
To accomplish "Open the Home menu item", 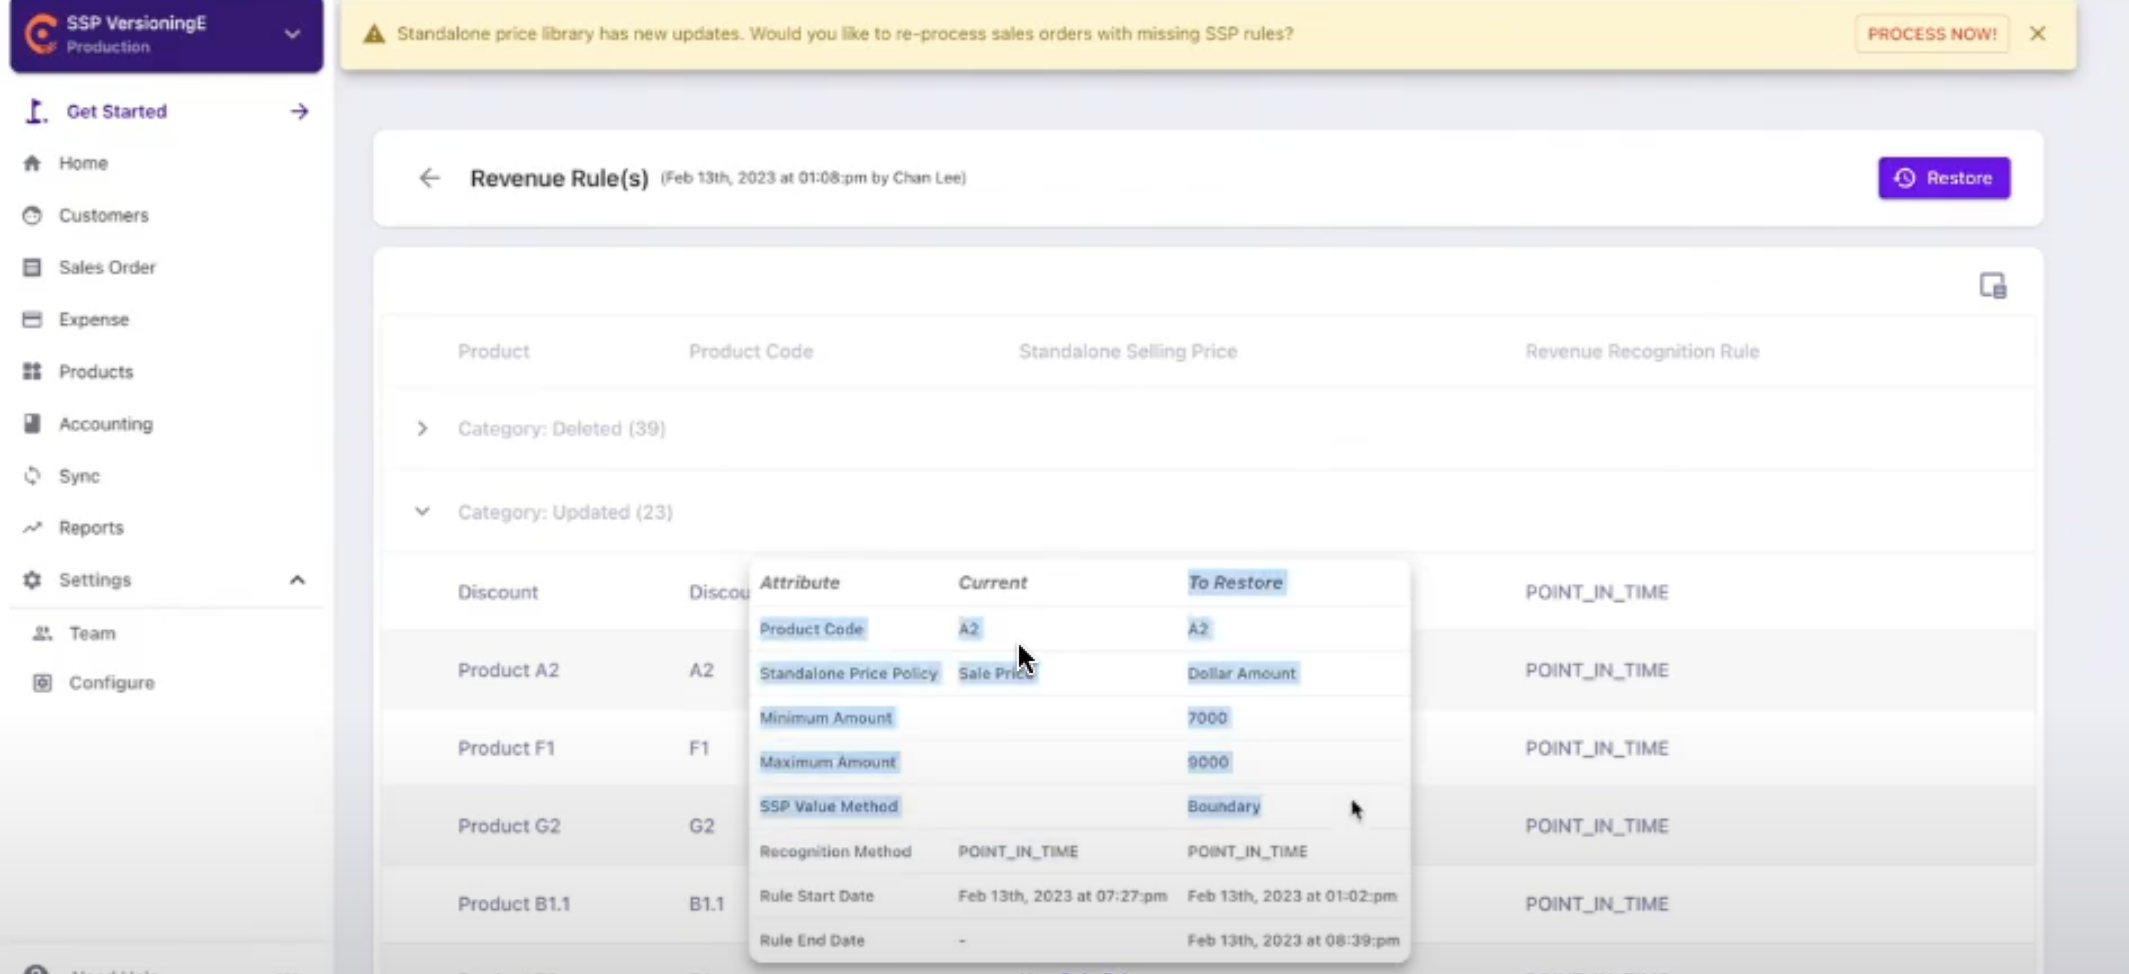I will [83, 163].
